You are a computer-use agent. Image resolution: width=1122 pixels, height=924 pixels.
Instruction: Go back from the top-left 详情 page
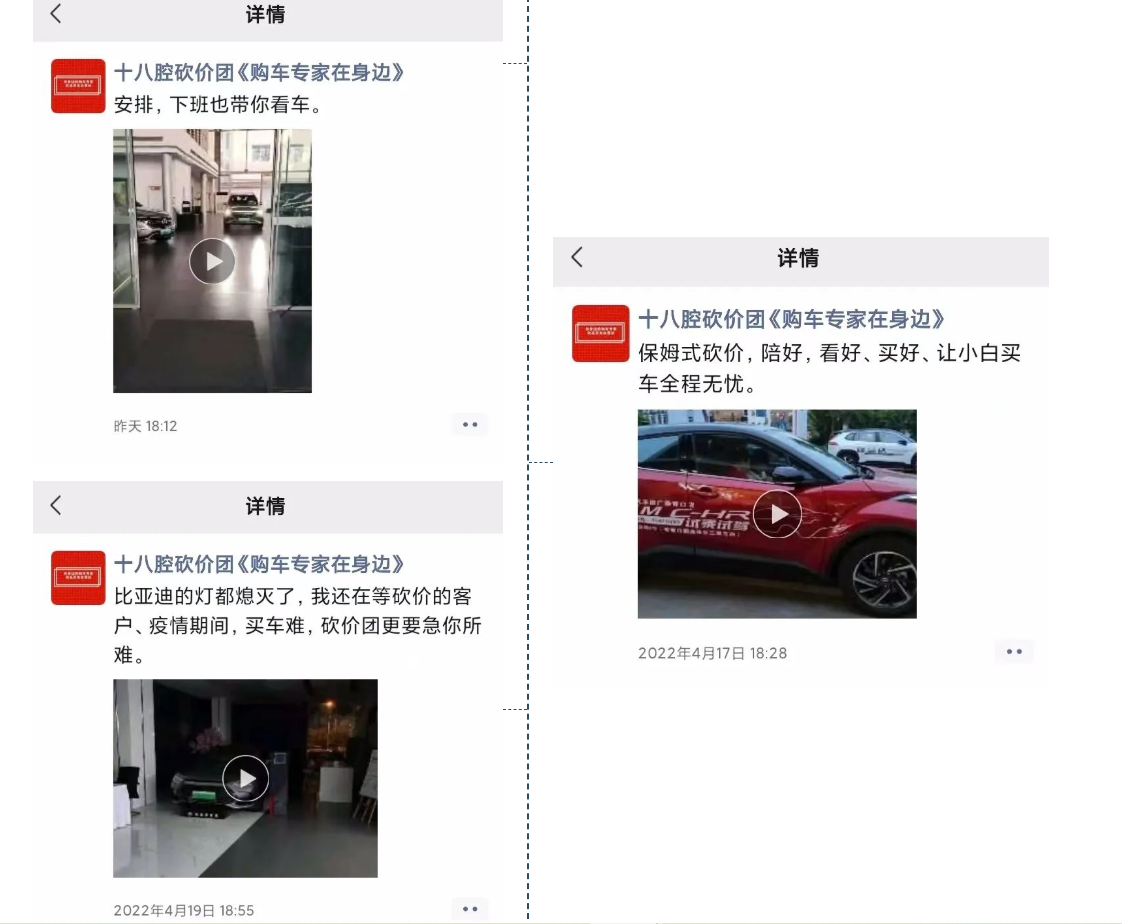56,13
